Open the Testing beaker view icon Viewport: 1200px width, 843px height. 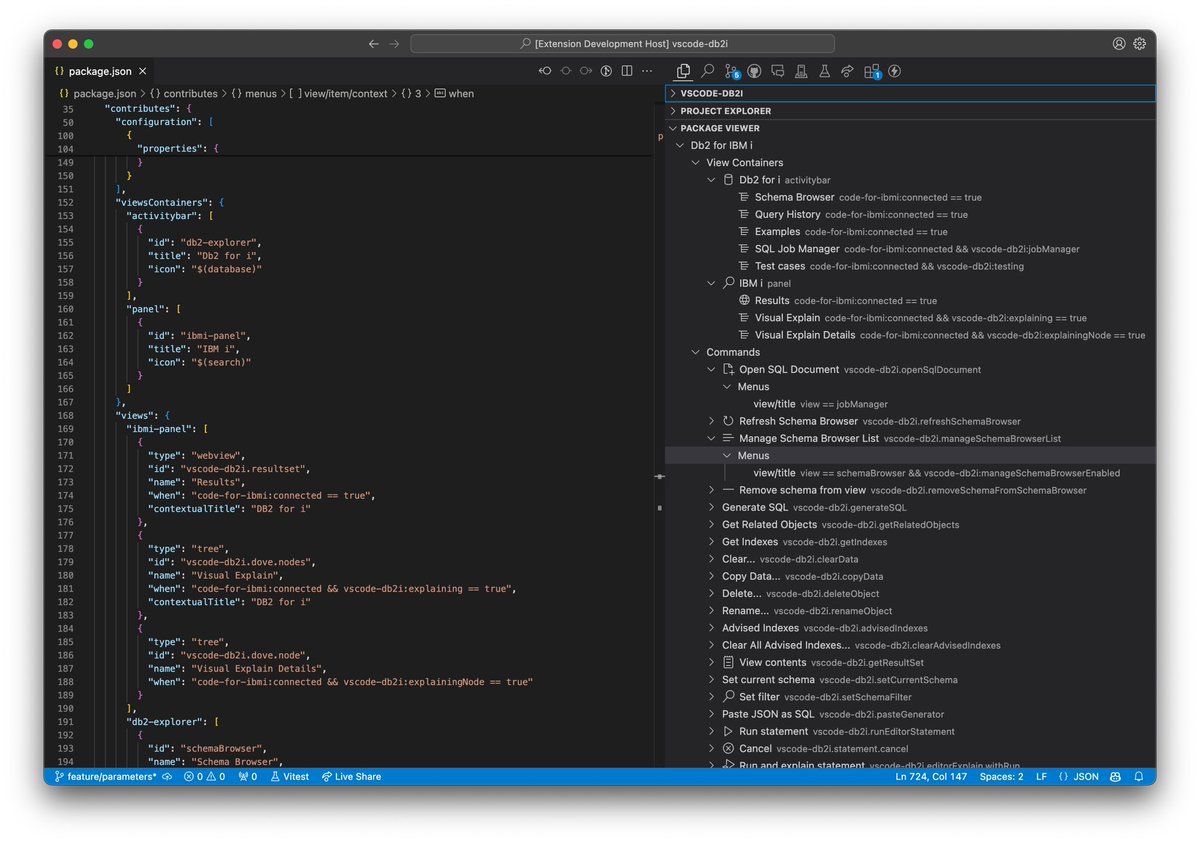[x=825, y=71]
